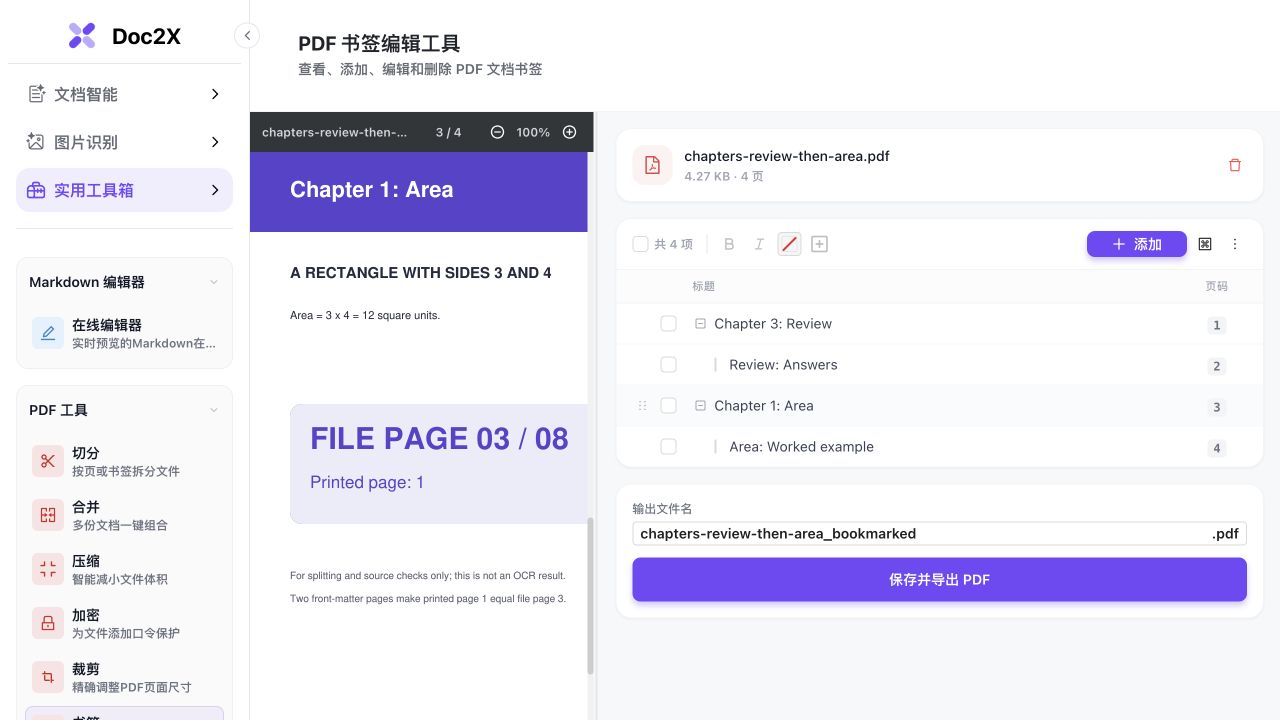Expand the 实用工具箱 chevron
Image resolution: width=1280 pixels, height=720 pixels.
[x=215, y=190]
